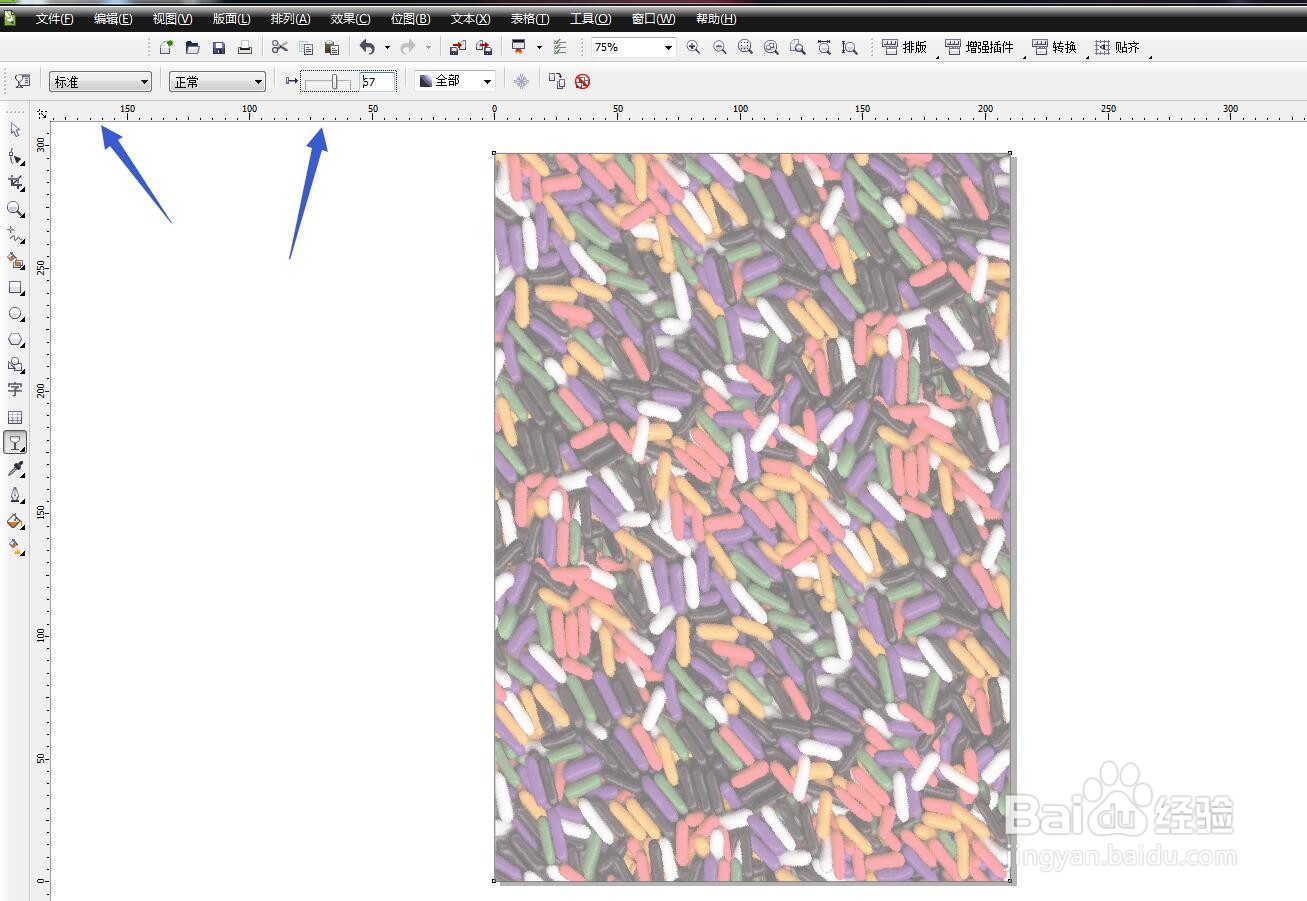The width and height of the screenshot is (1307, 901).
Task: Open the 文件(F) menu
Action: pos(54,19)
